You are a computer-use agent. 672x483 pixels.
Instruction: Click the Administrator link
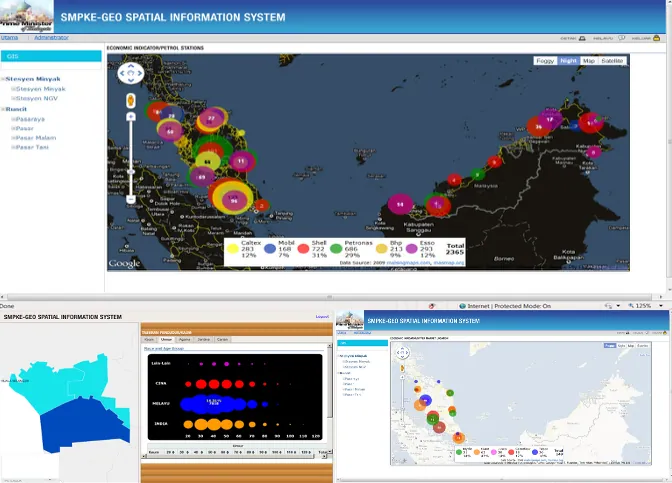51,38
